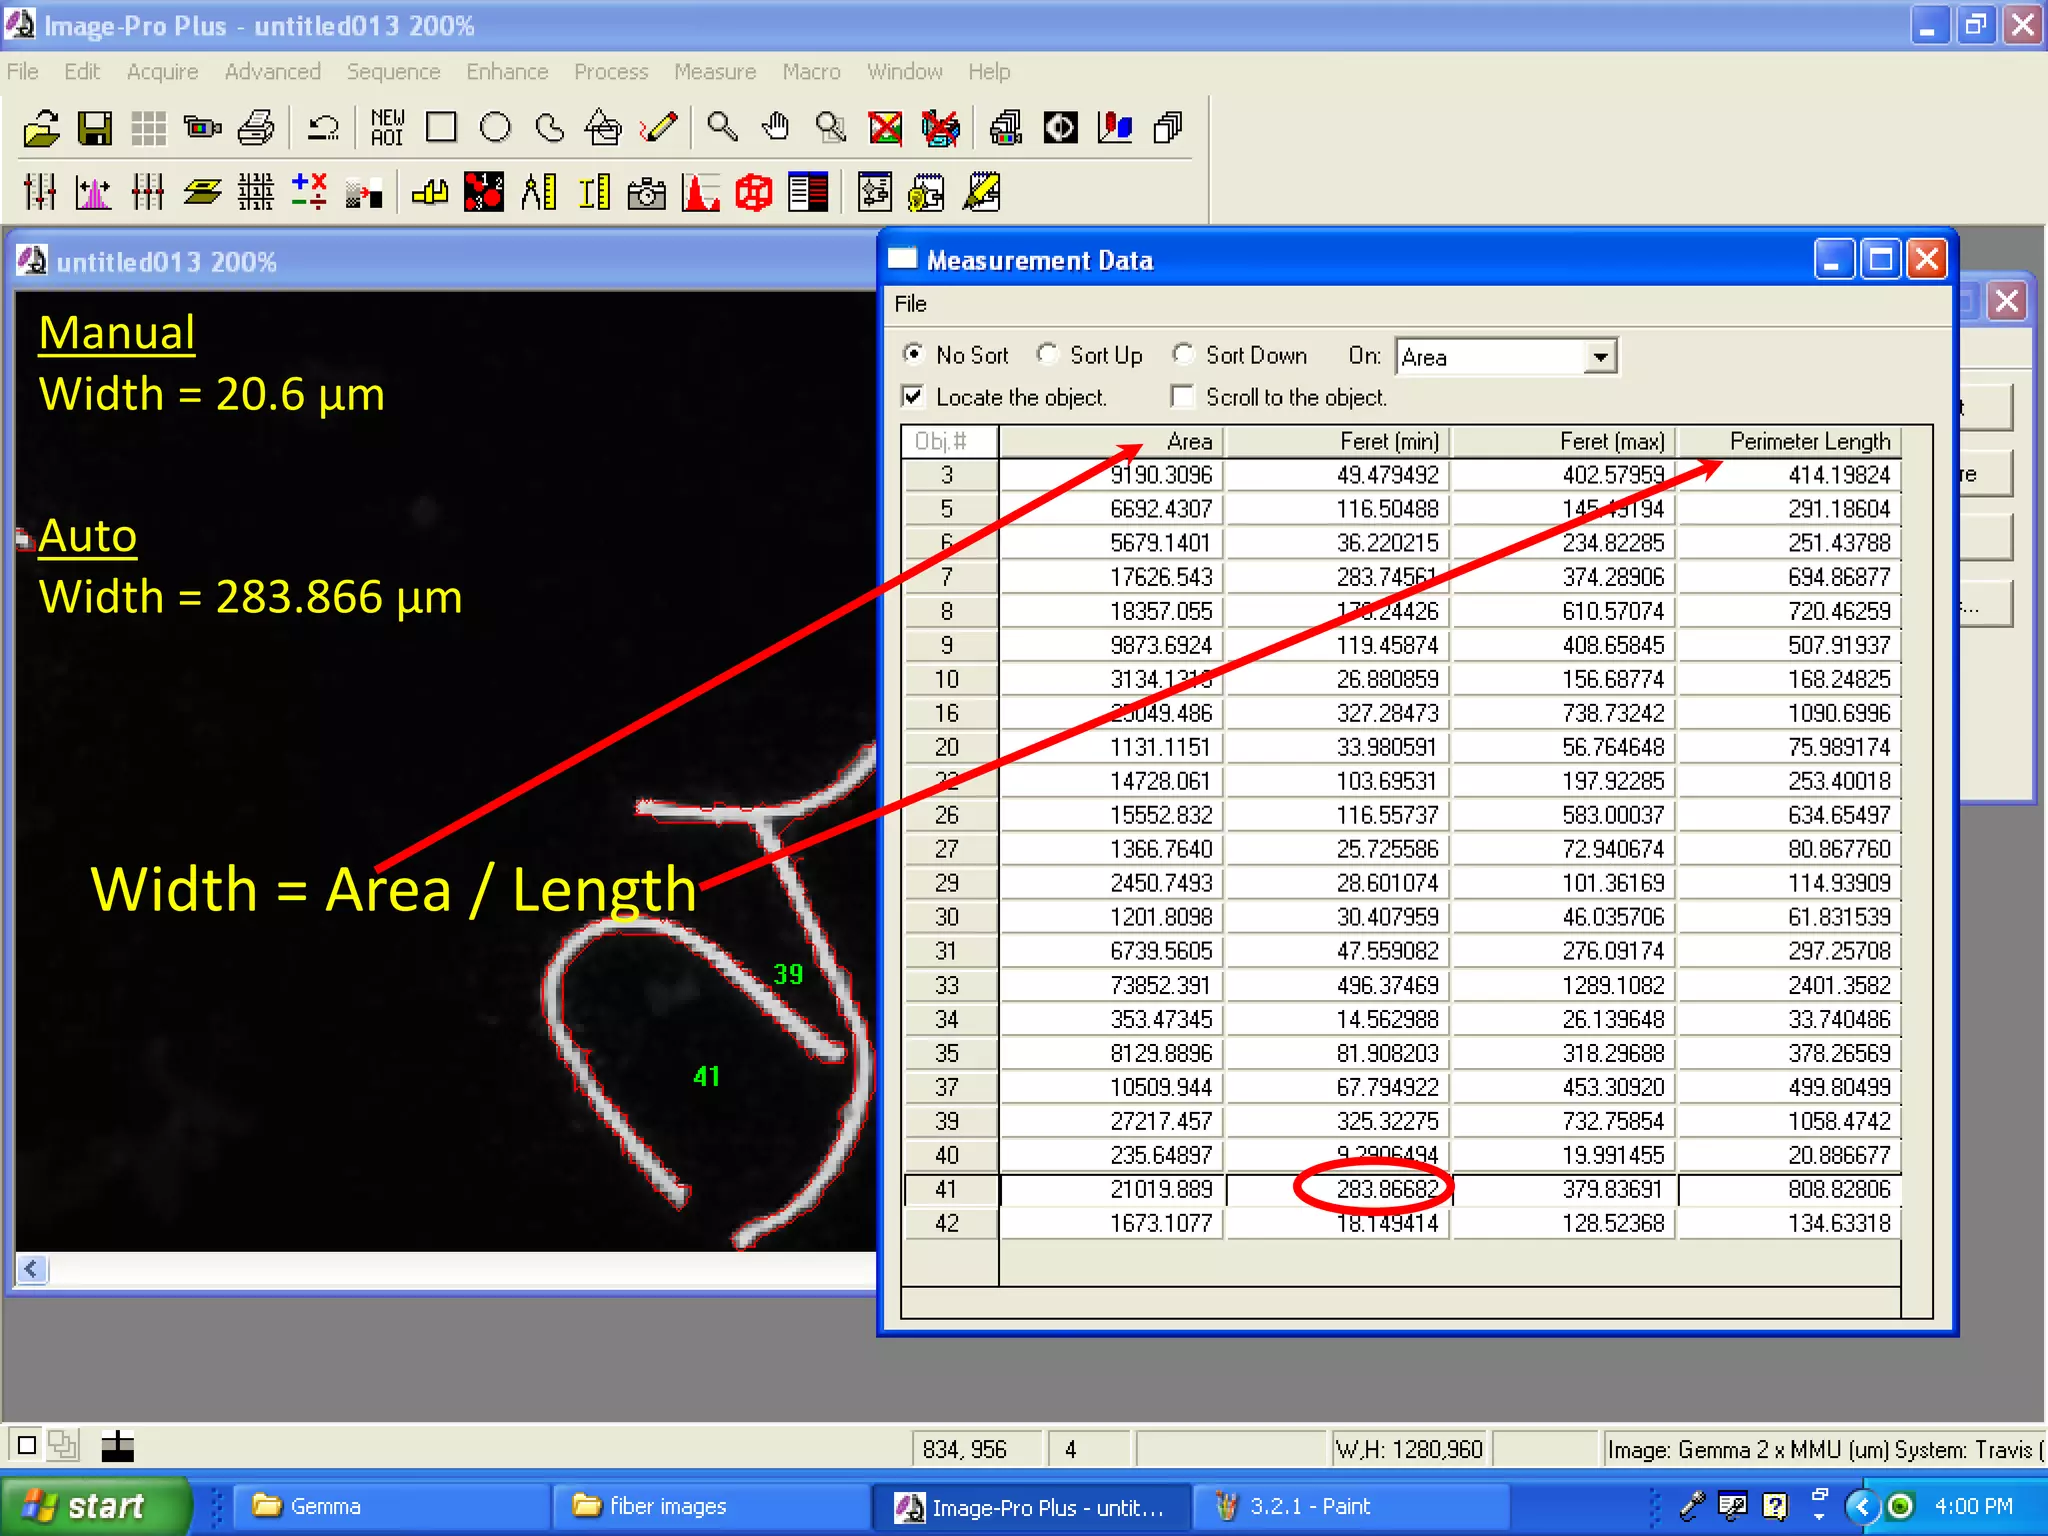Switch to 3.2.1 - Paint in taskbar
2048x1536 pixels.
(x=1350, y=1506)
